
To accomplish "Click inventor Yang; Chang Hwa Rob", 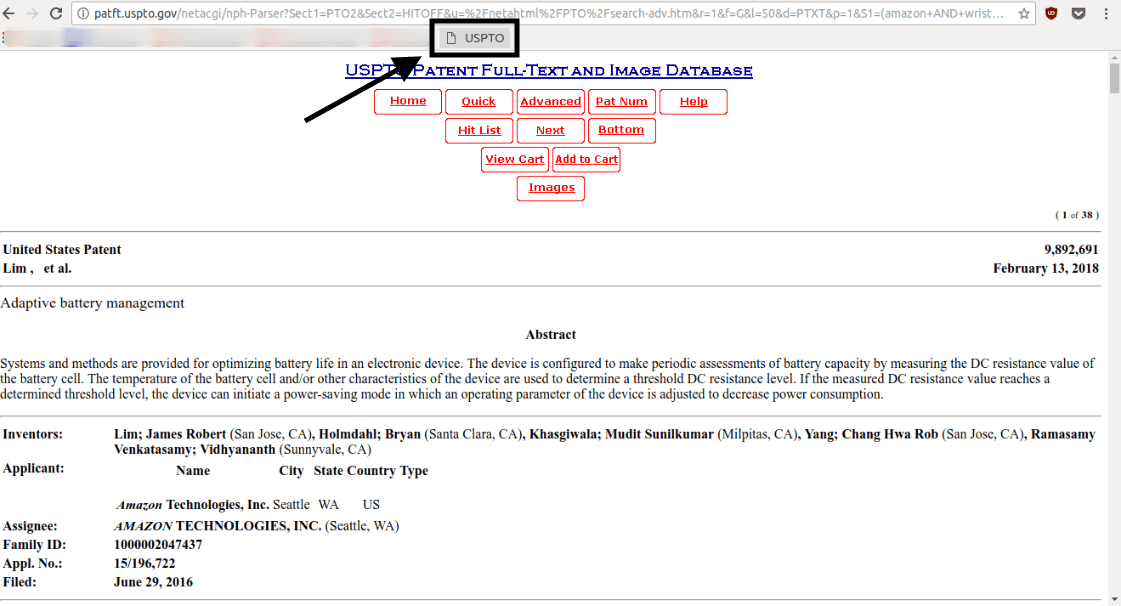I will tap(871, 434).
